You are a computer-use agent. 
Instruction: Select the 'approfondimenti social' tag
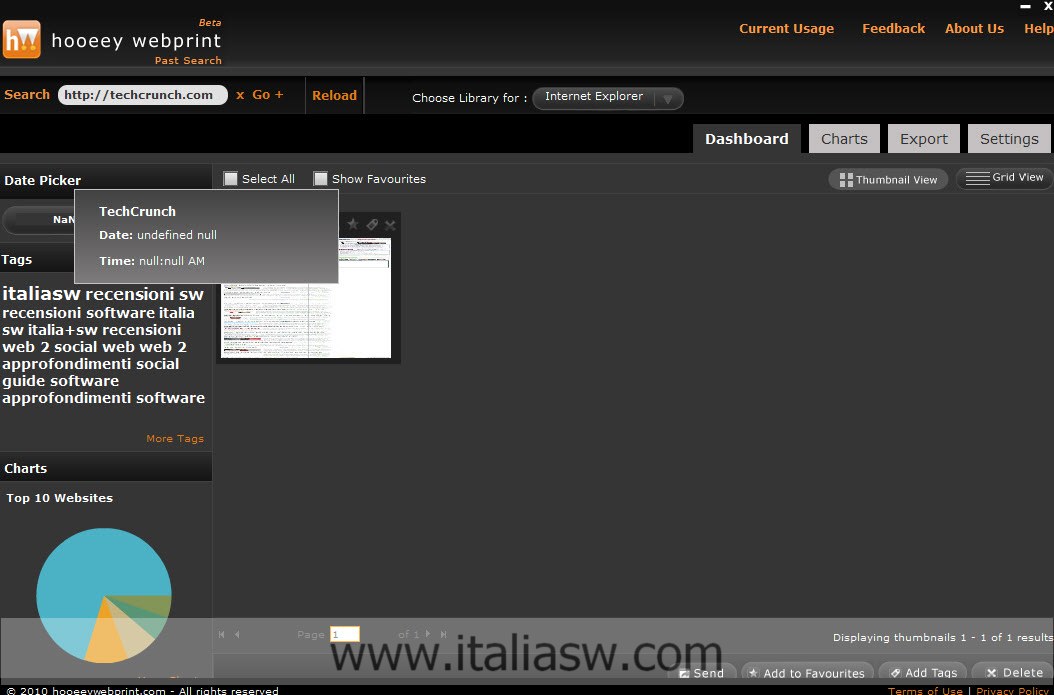pyautogui.click(x=91, y=364)
